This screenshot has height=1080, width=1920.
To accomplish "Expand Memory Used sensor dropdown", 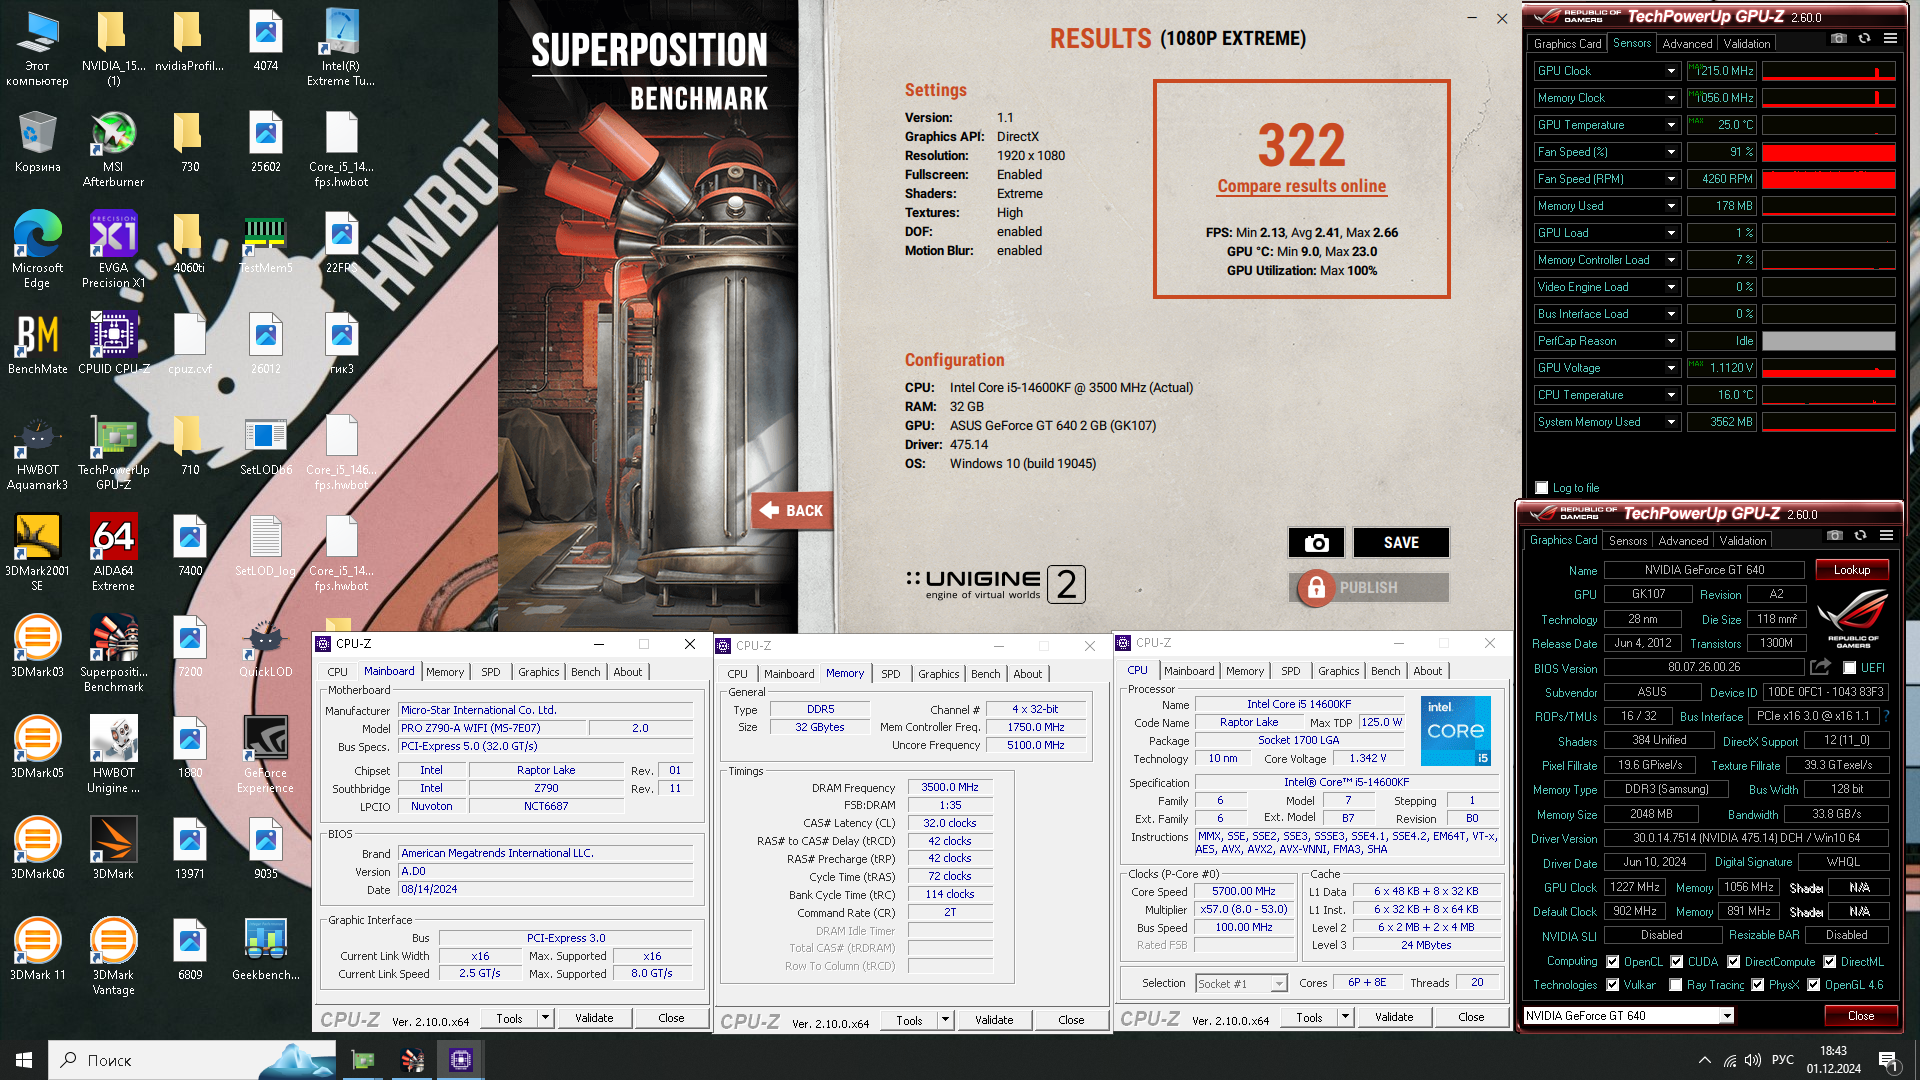I will [x=1670, y=206].
